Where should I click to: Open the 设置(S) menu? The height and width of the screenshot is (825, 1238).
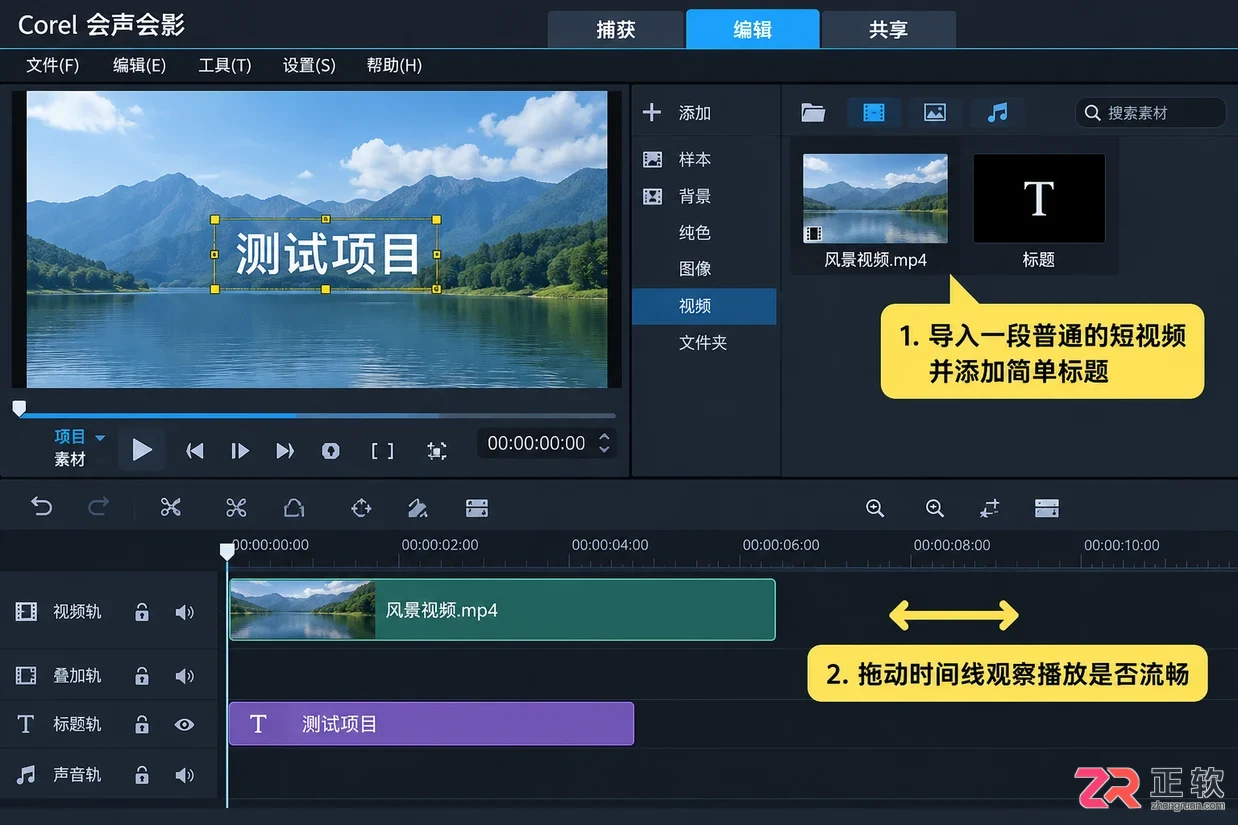309,65
